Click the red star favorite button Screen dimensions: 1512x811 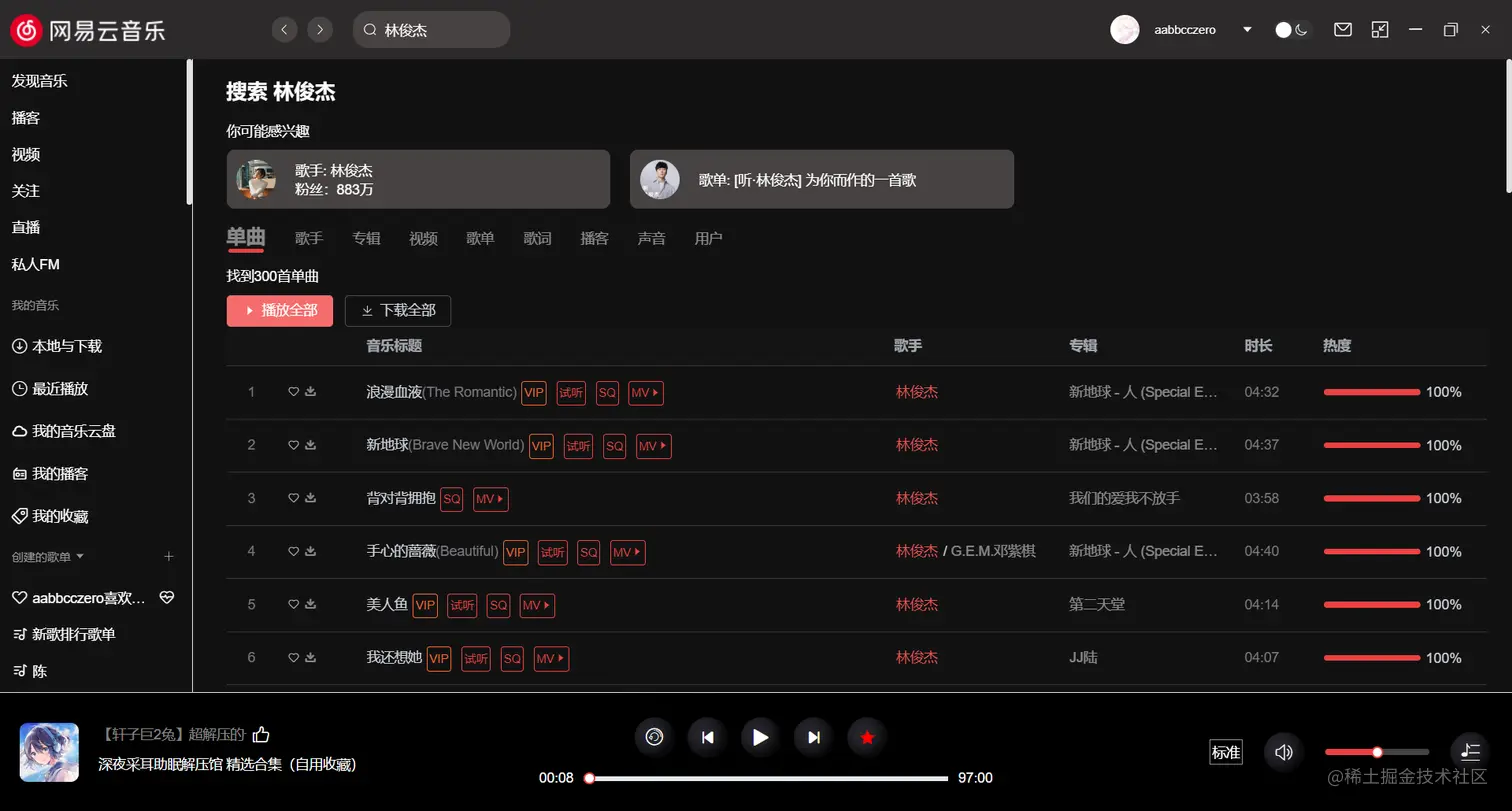pos(867,738)
